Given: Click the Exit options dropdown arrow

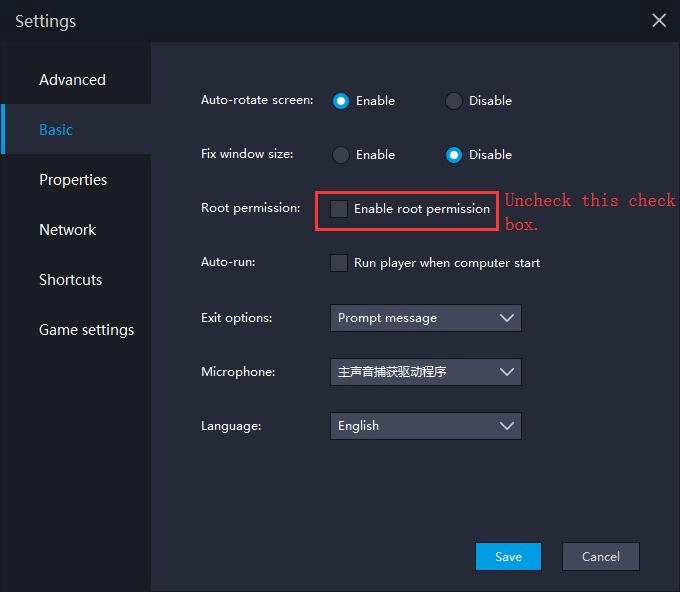Looking at the screenshot, I should (x=507, y=318).
